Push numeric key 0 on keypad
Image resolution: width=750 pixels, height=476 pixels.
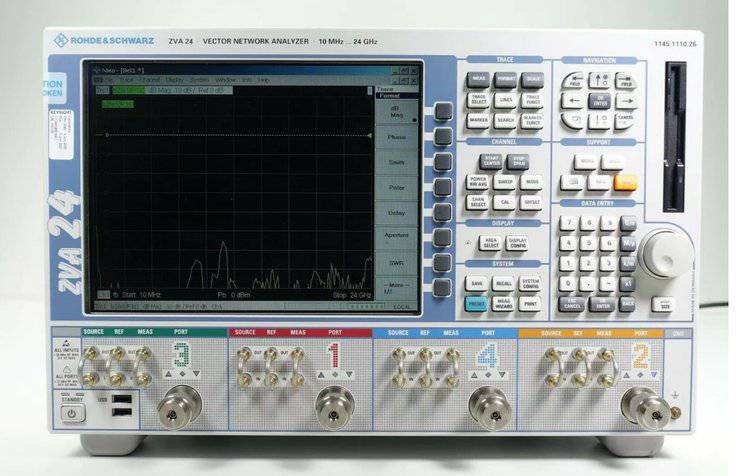point(568,283)
